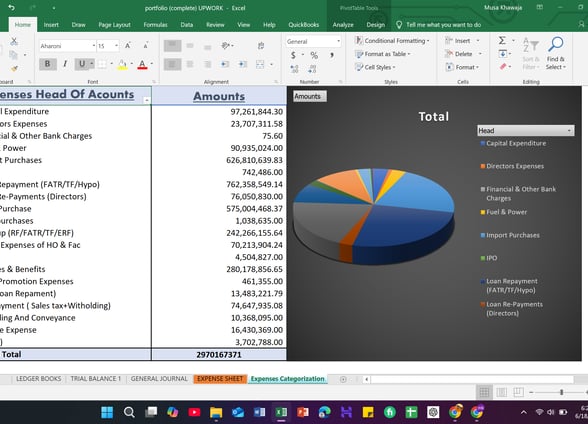
Task: Toggle Align Left alignment
Action: click(x=172, y=64)
